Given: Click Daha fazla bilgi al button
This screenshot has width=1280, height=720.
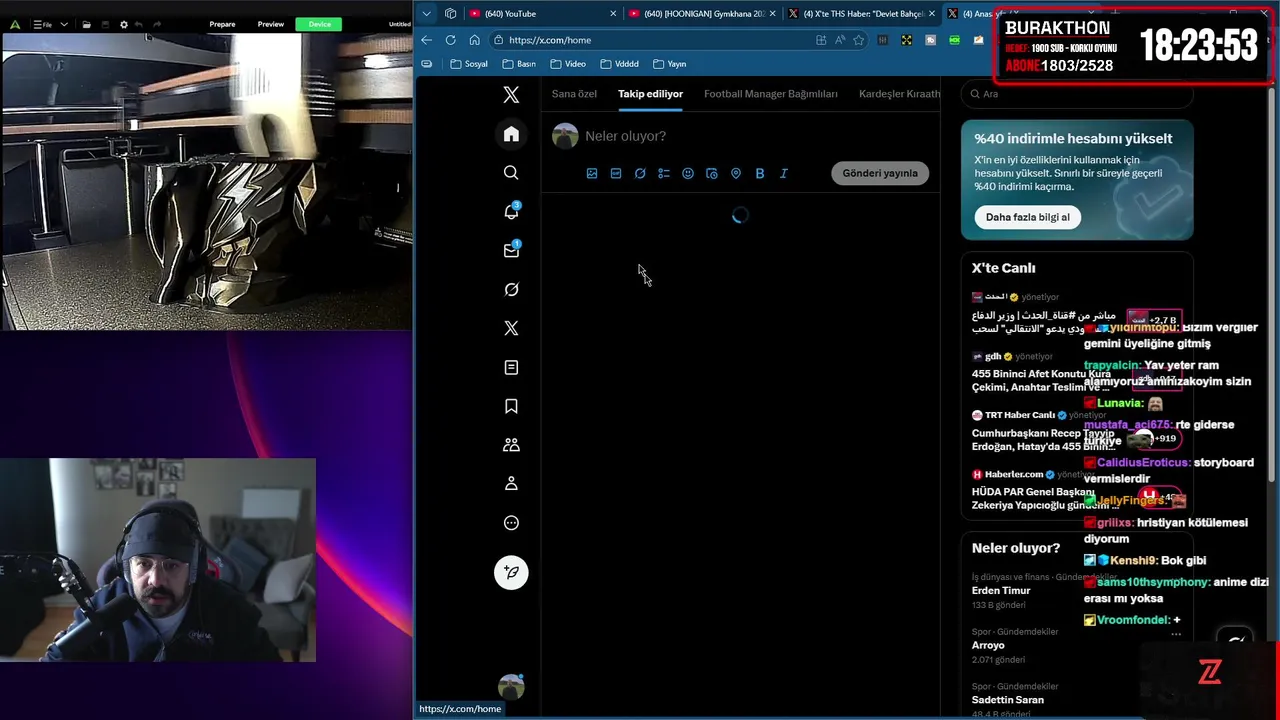Looking at the screenshot, I should [1028, 217].
